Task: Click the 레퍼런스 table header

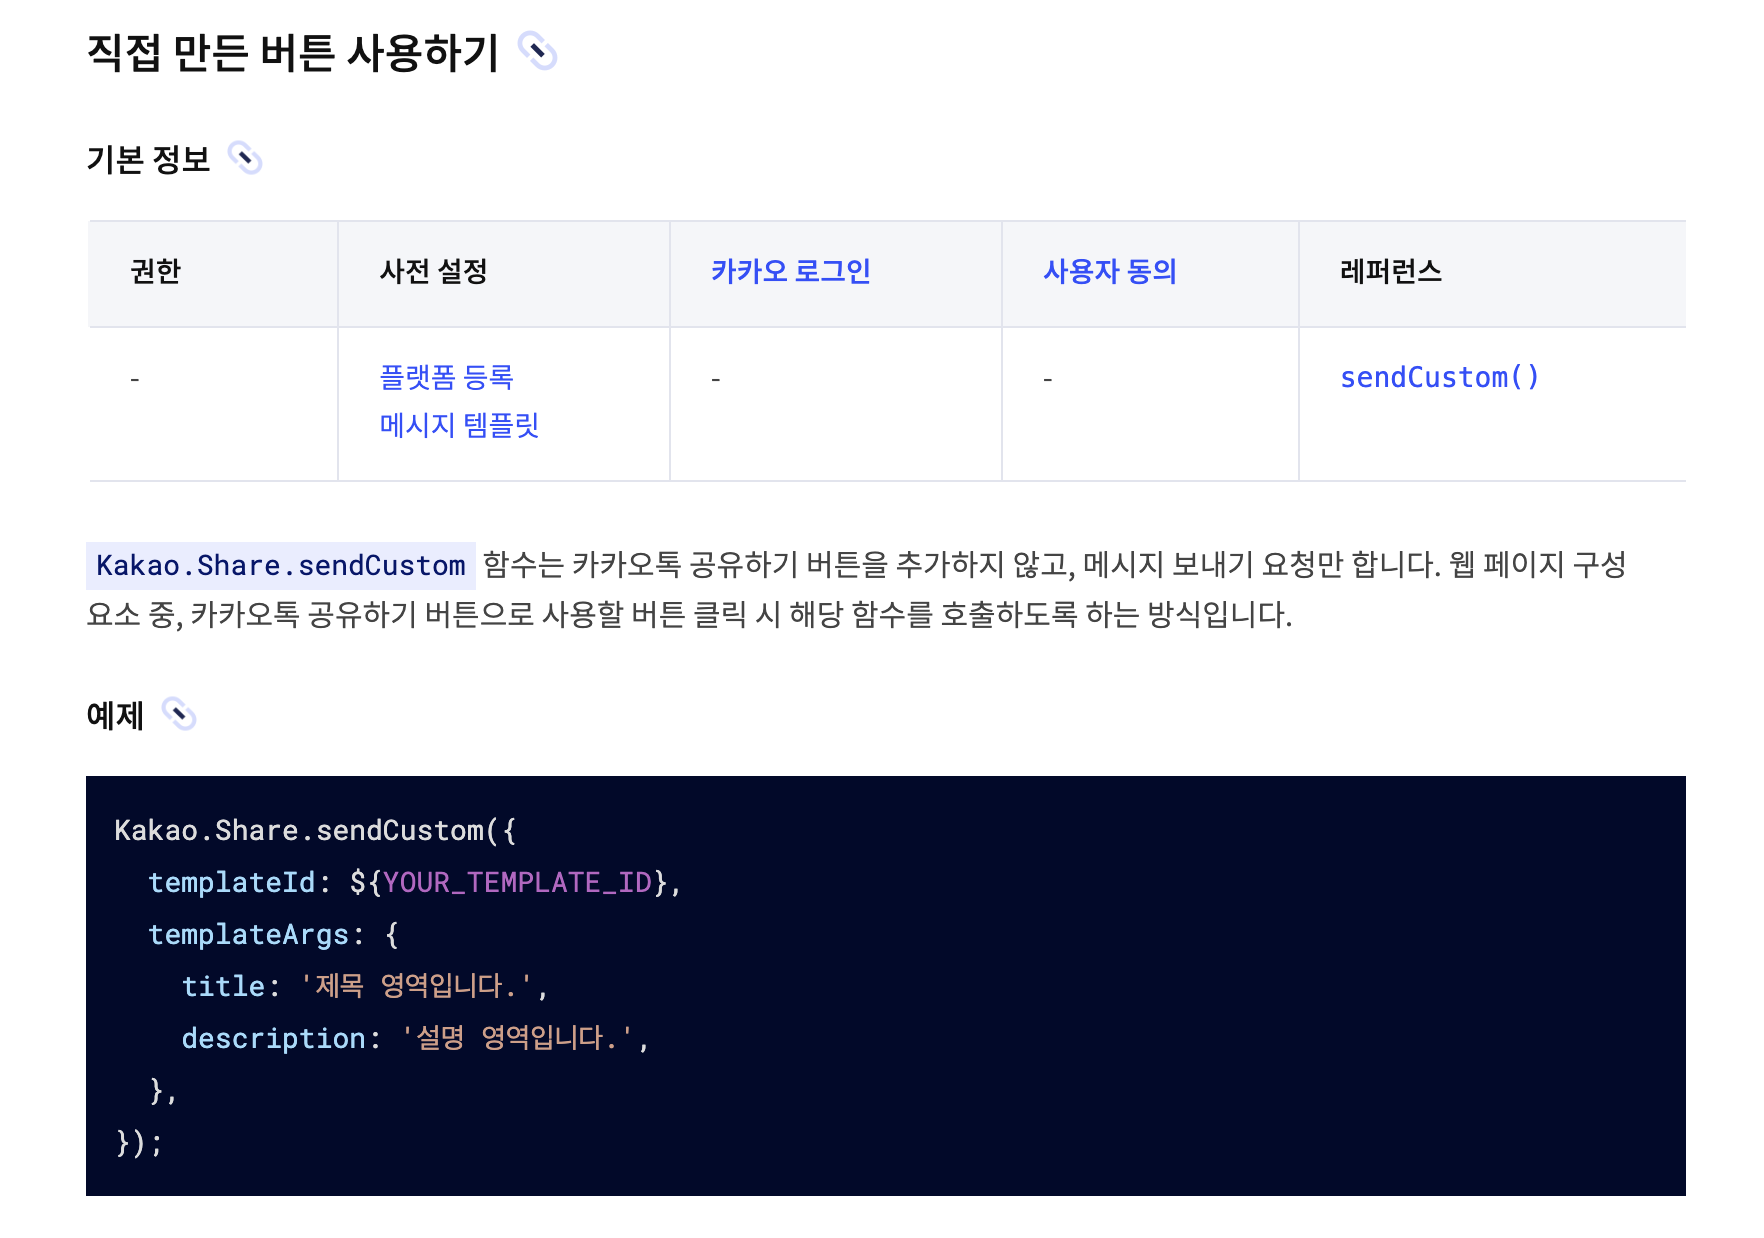Action: click(1391, 271)
